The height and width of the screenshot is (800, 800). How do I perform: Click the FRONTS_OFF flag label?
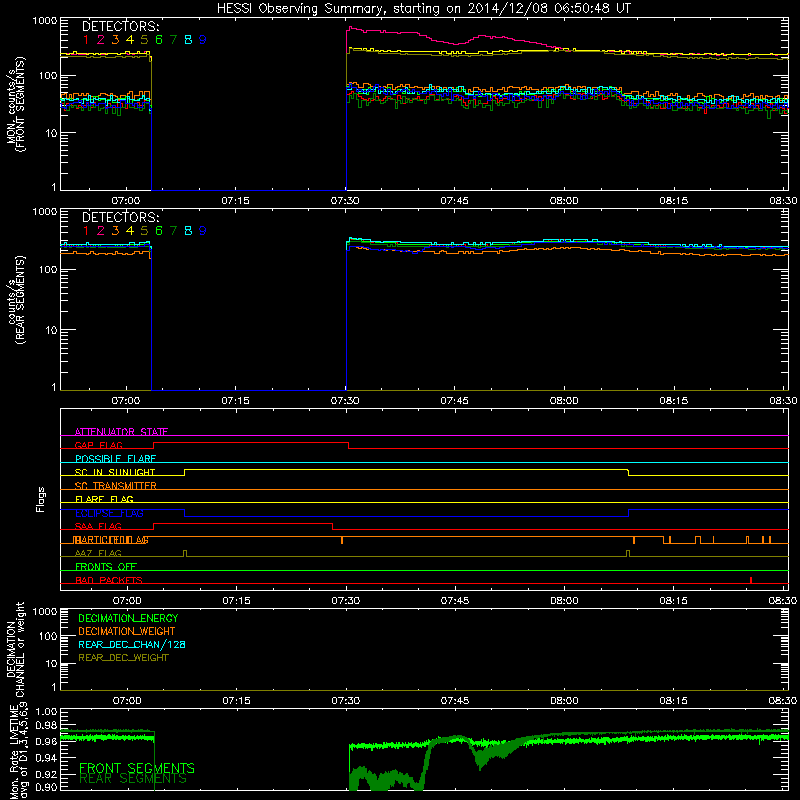point(106,567)
